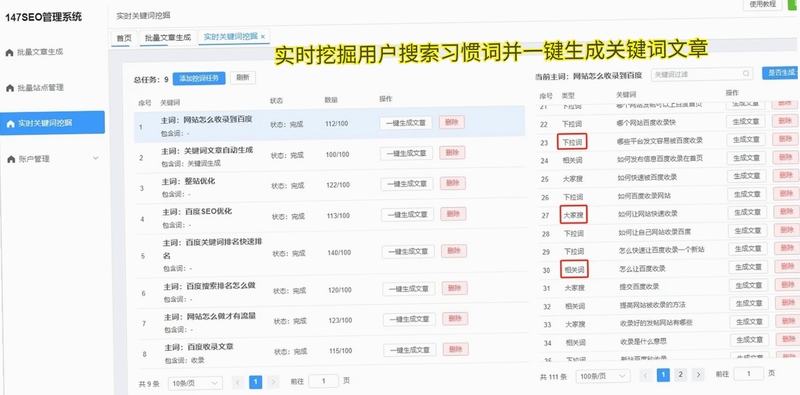Click 一键生成文章 for 百度SEO优化

tap(408, 215)
